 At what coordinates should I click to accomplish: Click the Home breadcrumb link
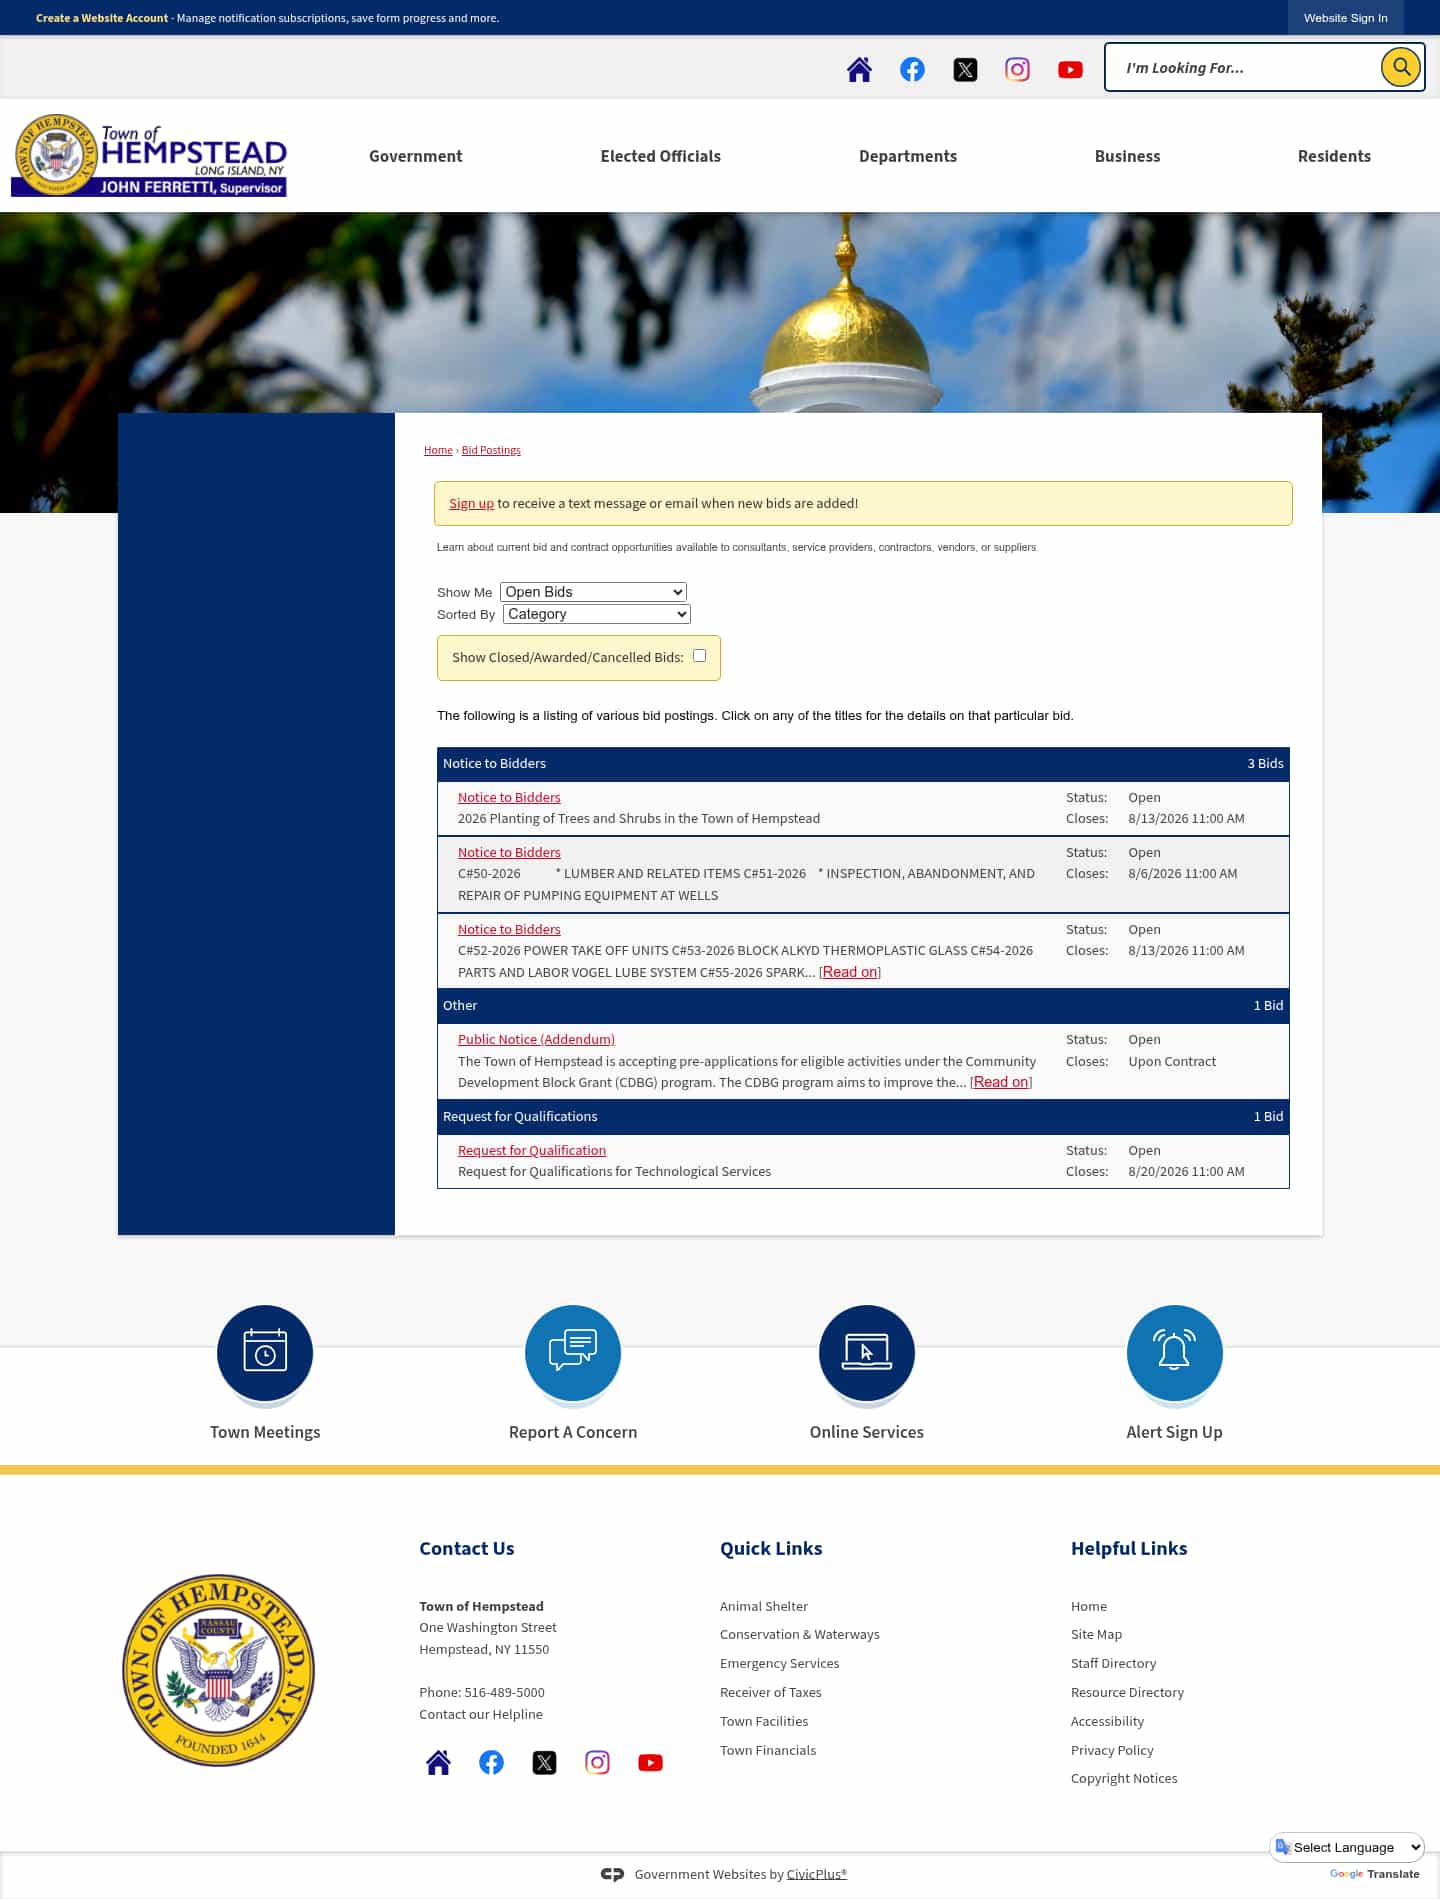click(x=438, y=450)
